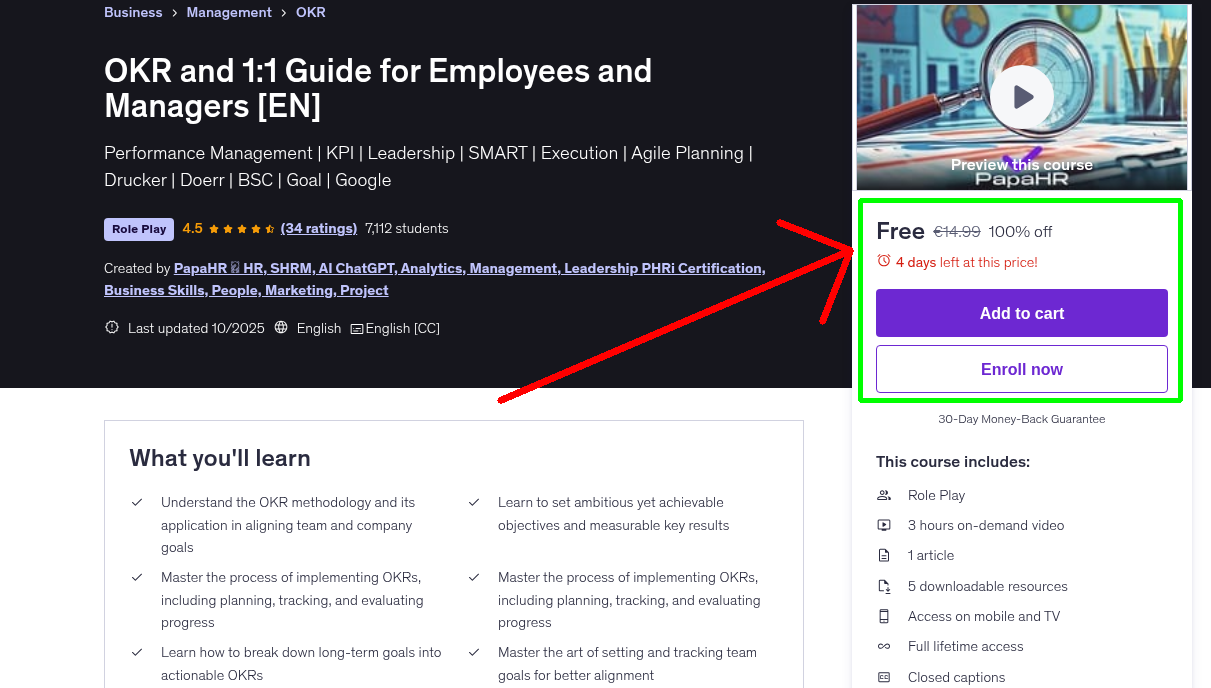The image size is (1211, 688).
Task: Select the on-demand video icon
Action: [x=884, y=525]
